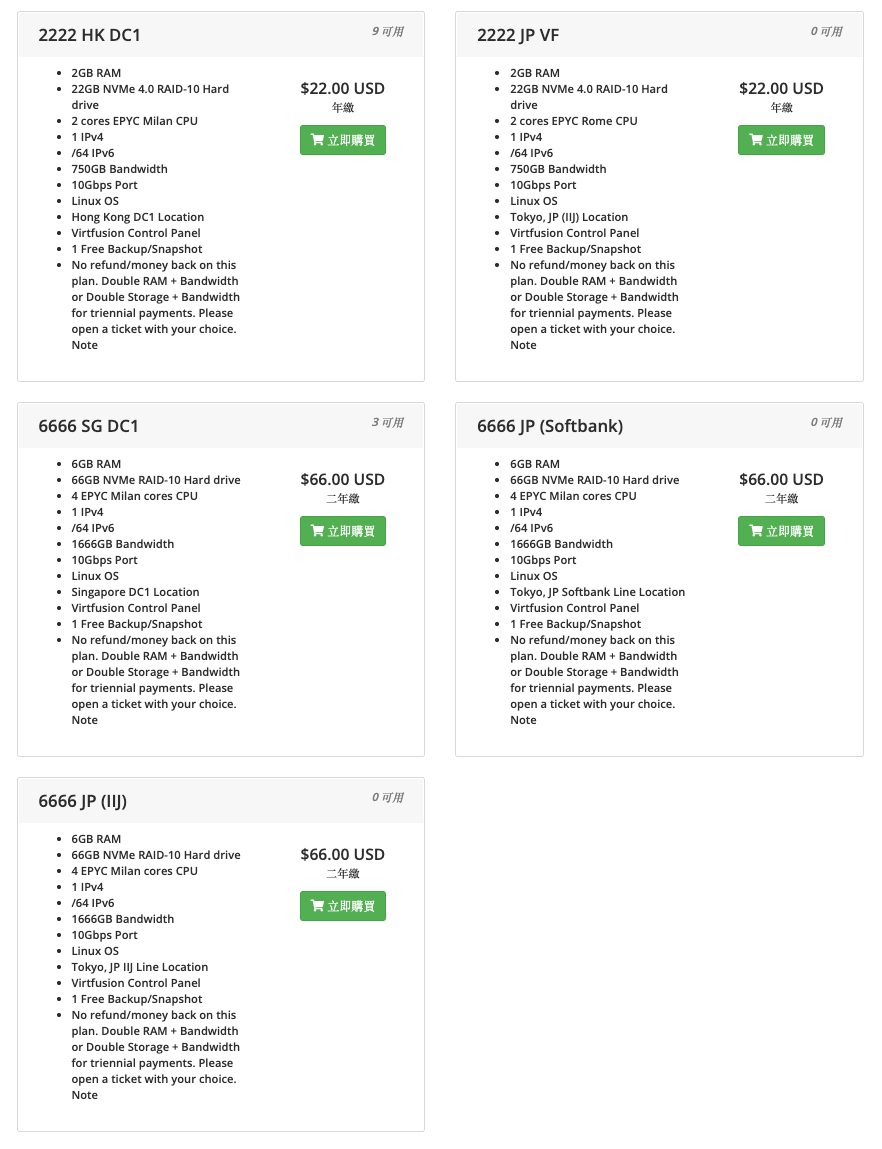Viewport: 882px width, 1149px height.
Task: Click cart icon for 2222 HK DC1 plan
Action: pyautogui.click(x=317, y=141)
